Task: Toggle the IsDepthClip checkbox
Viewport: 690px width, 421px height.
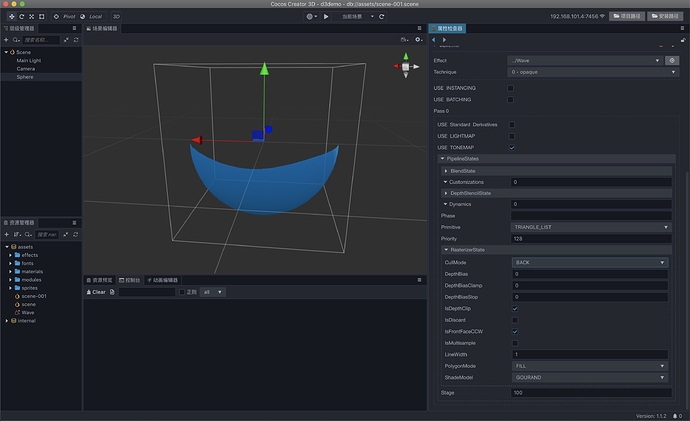Action: 514,308
